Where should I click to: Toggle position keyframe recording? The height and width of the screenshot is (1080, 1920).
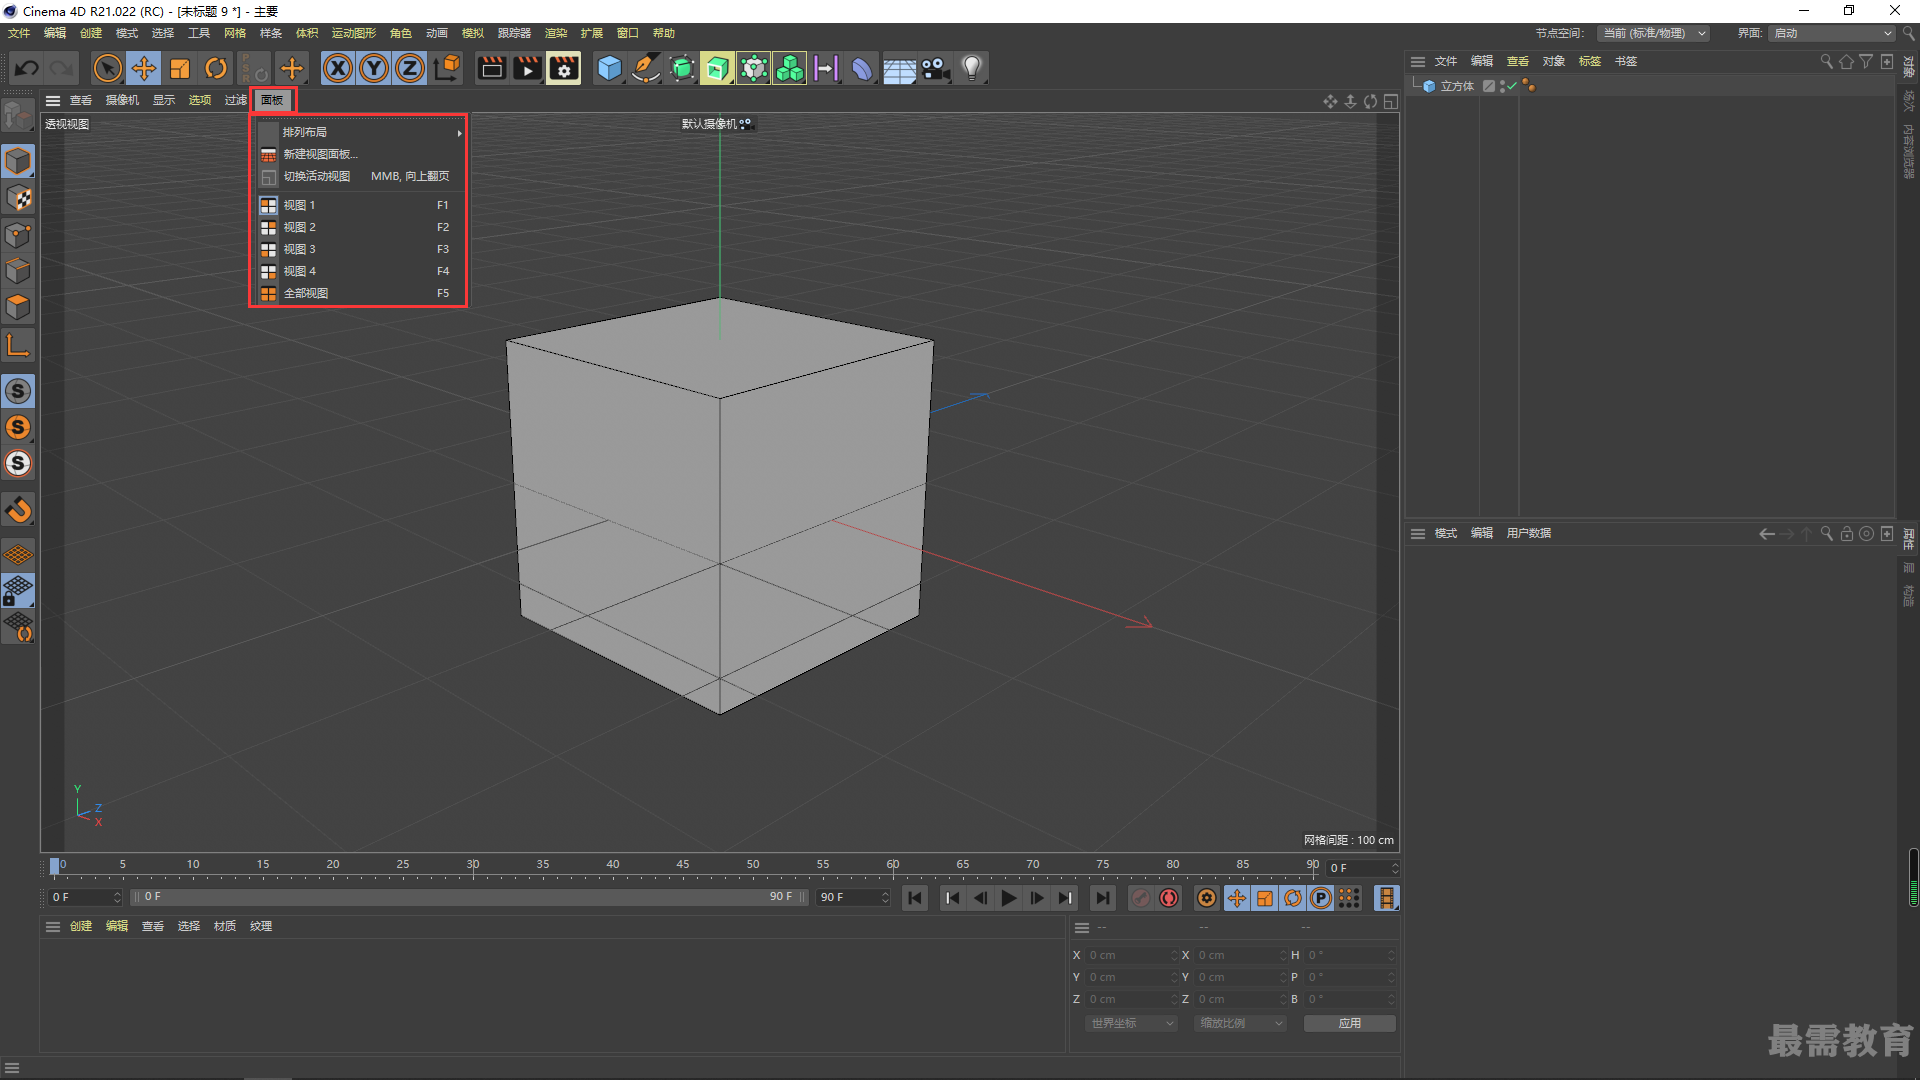(1237, 898)
